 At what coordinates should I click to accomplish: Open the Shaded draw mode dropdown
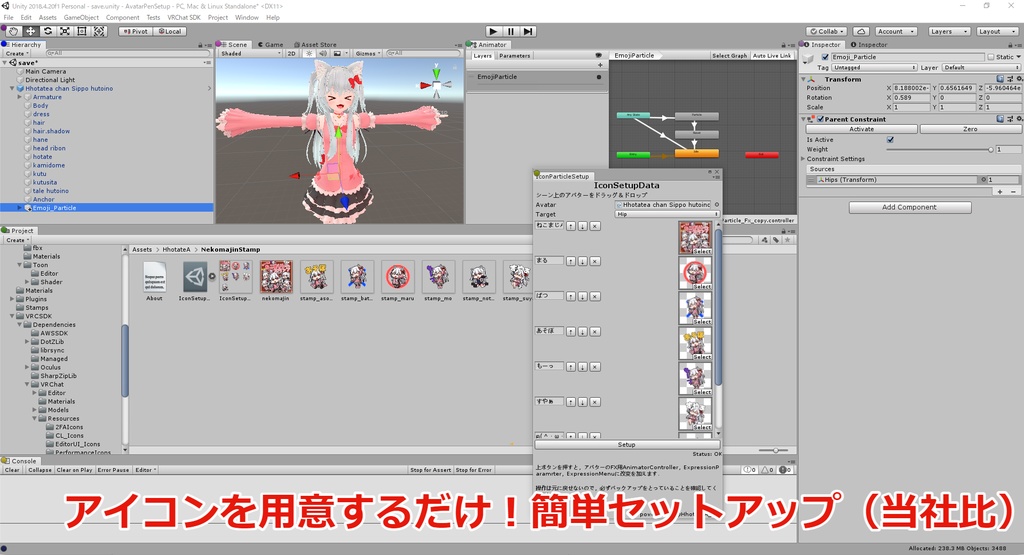coord(251,54)
